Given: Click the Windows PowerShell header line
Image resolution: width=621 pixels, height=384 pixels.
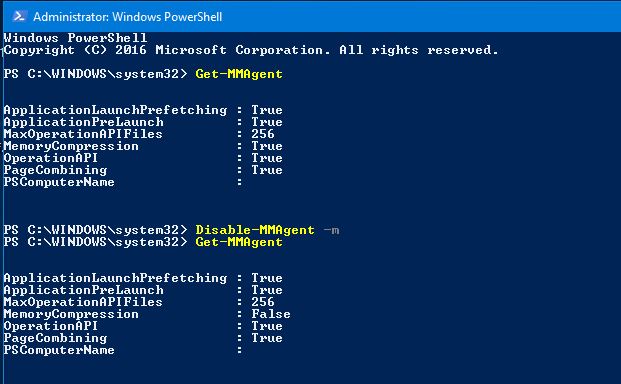Looking at the screenshot, I should click(75, 38).
